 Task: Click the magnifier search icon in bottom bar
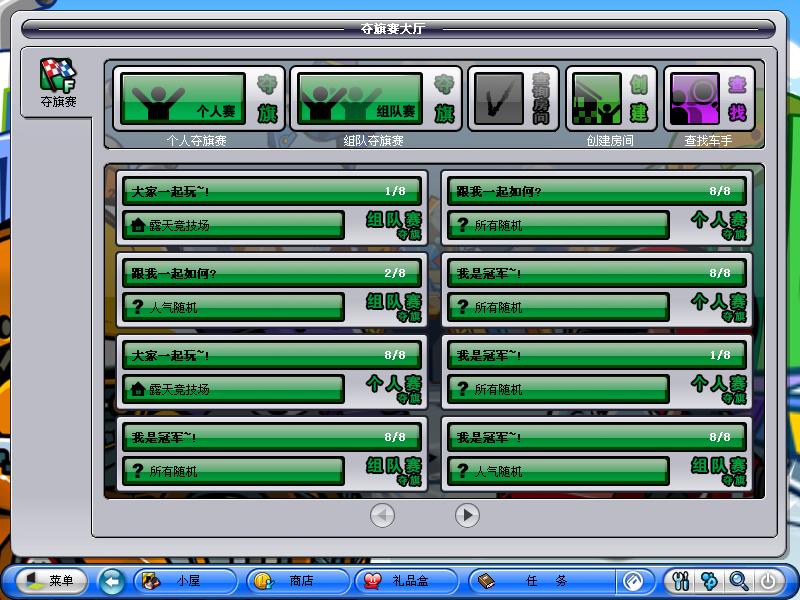(x=738, y=580)
